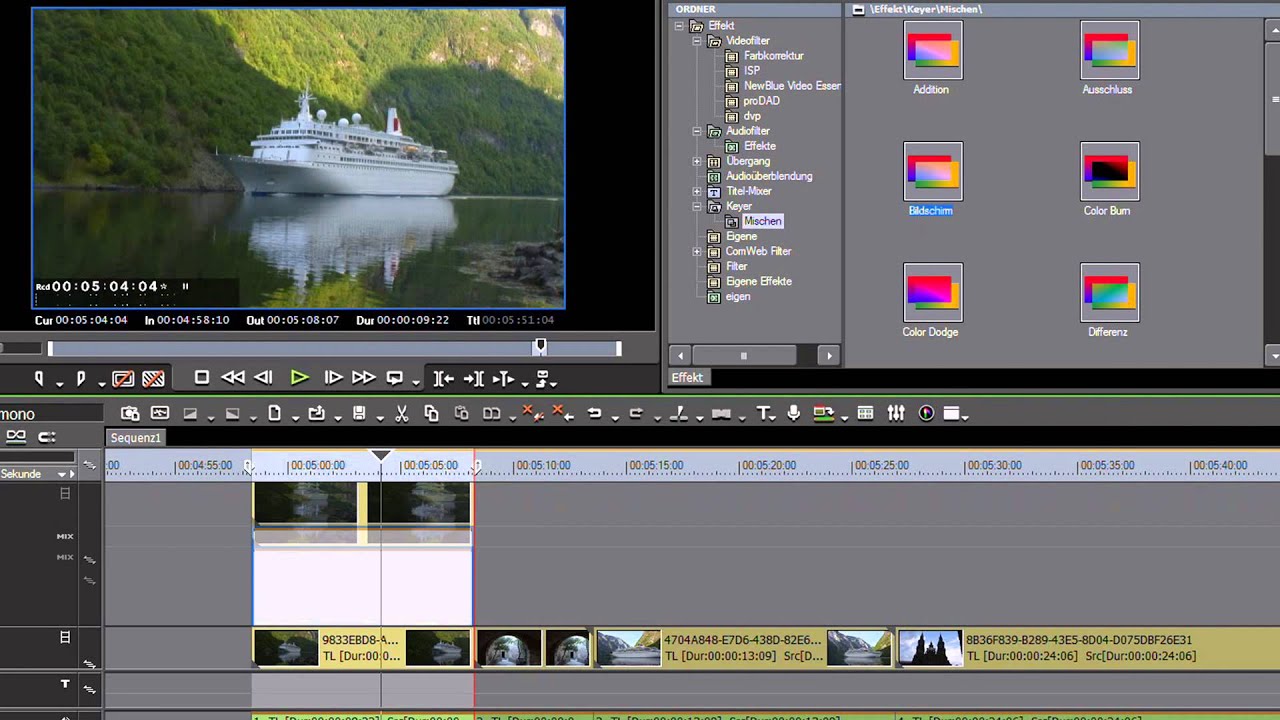Viewport: 1280px width, 720px height.
Task: Expand the Übergang folder
Action: pos(698,161)
